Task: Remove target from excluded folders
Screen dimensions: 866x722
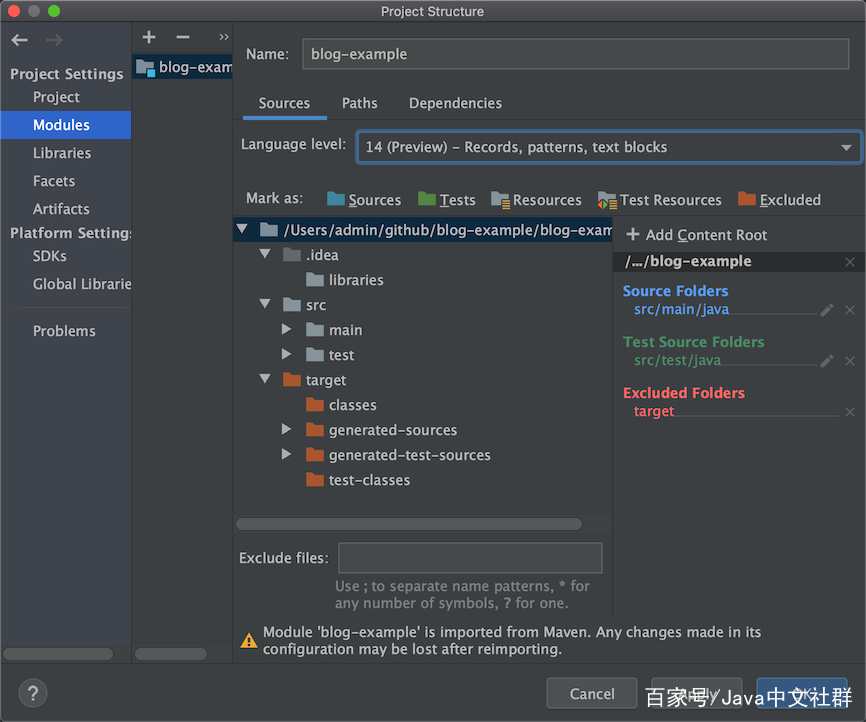Action: click(x=850, y=412)
